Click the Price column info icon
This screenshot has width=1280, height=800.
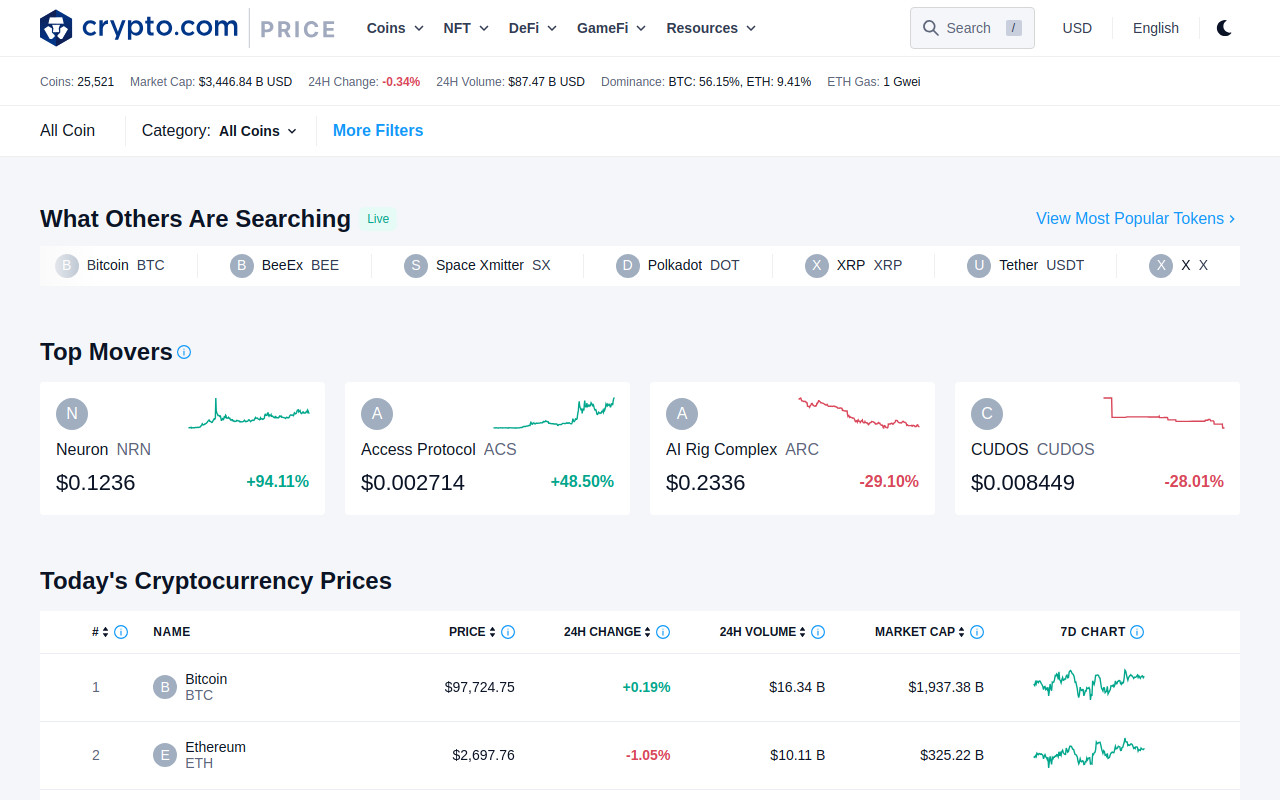pos(508,632)
